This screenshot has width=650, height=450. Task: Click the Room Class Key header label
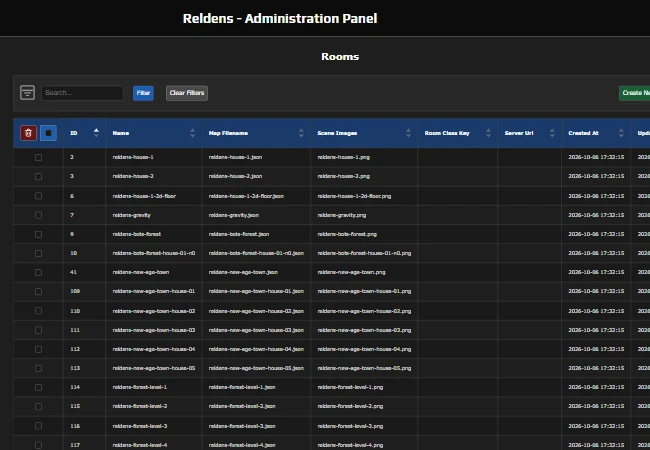coord(447,133)
